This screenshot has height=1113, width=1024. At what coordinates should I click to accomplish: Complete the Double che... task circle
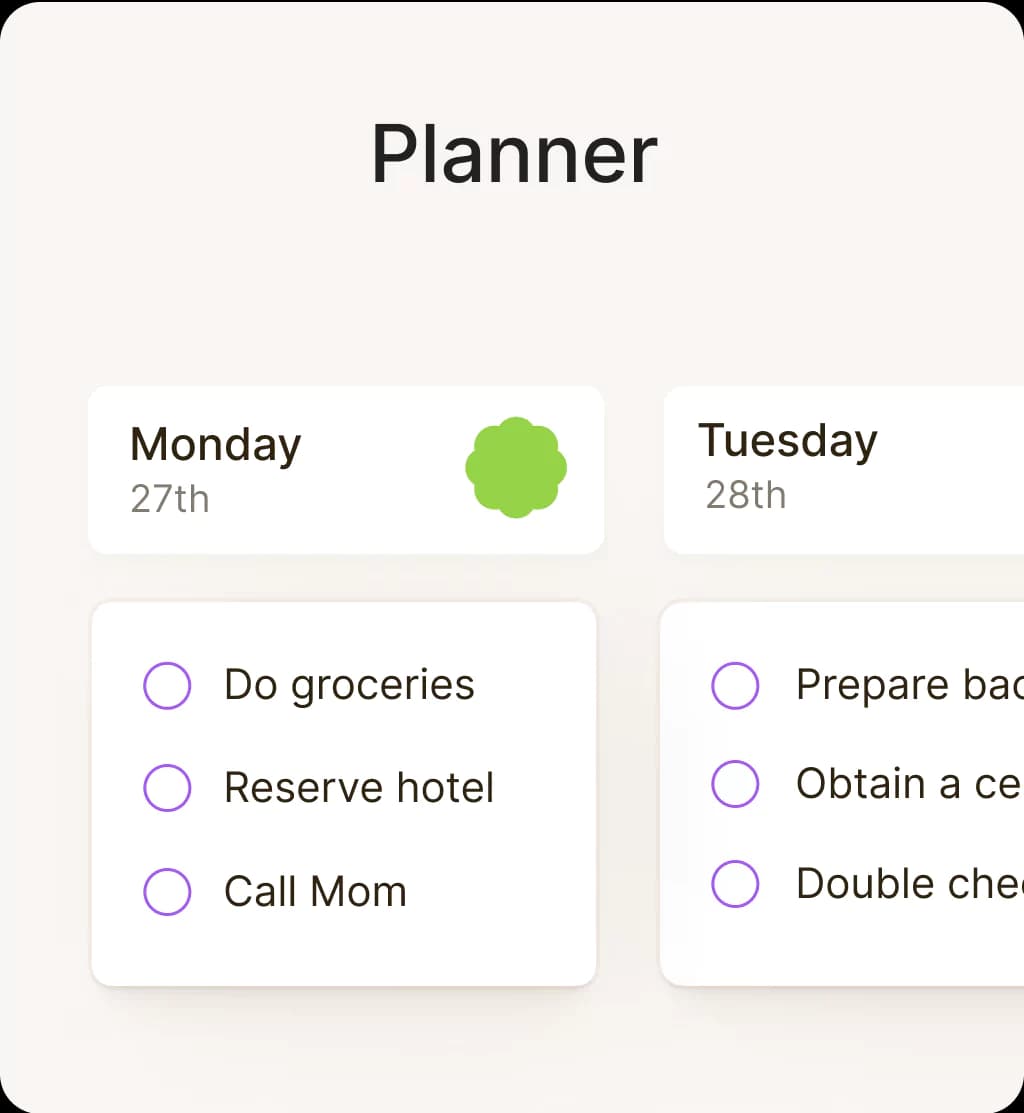click(x=735, y=884)
